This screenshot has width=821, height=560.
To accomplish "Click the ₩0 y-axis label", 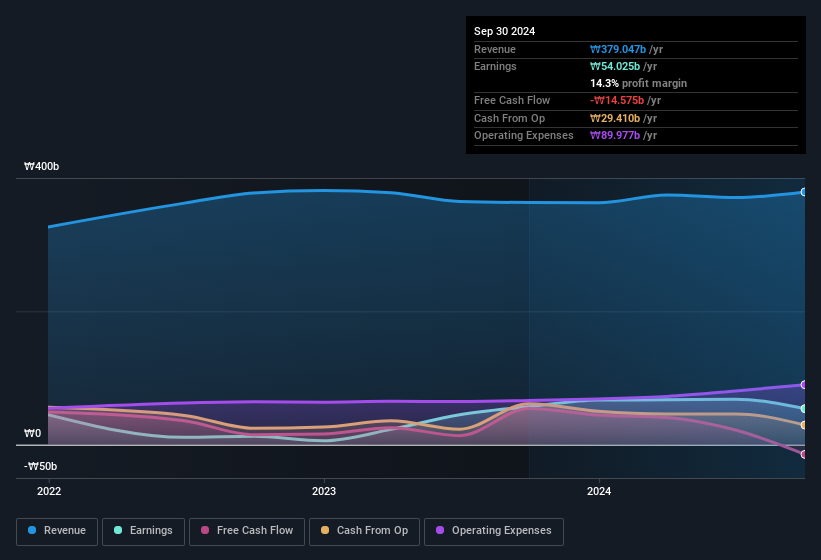I will [32, 433].
